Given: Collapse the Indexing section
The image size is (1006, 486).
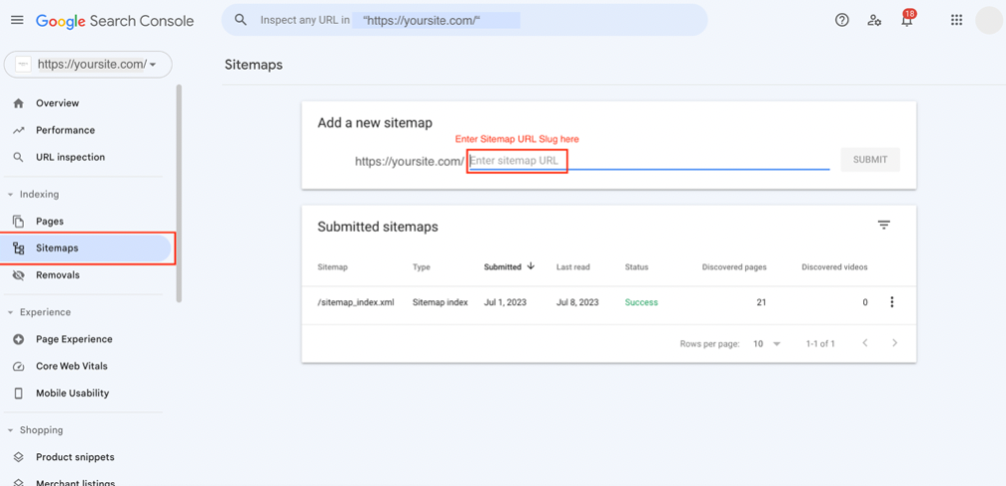Looking at the screenshot, I should click(11, 194).
